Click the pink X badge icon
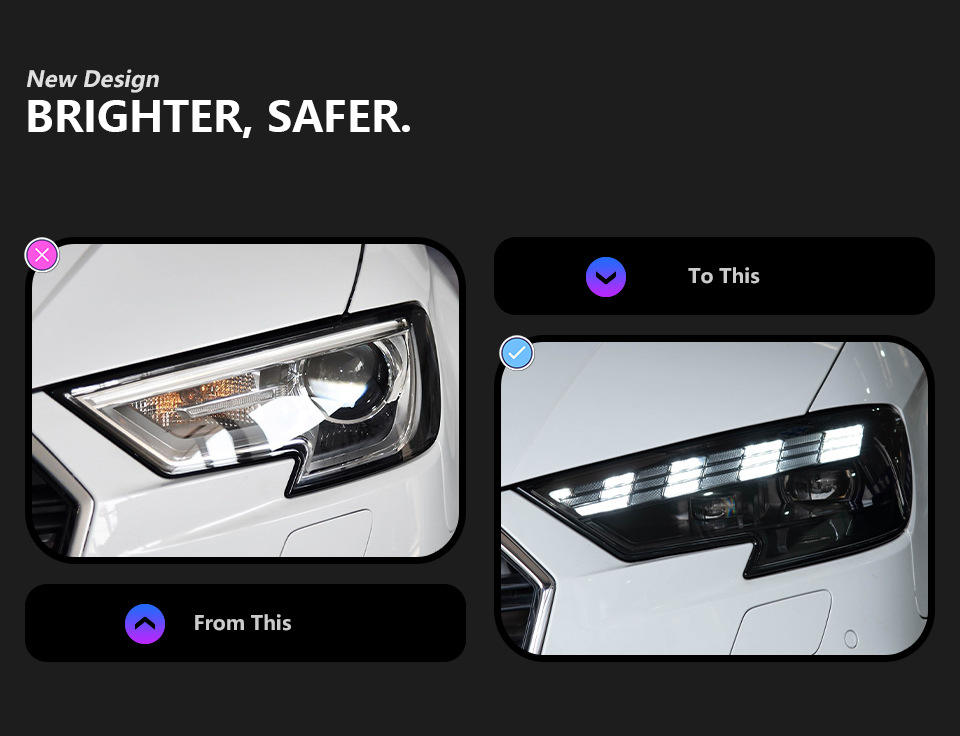960x736 pixels. [x=42, y=255]
